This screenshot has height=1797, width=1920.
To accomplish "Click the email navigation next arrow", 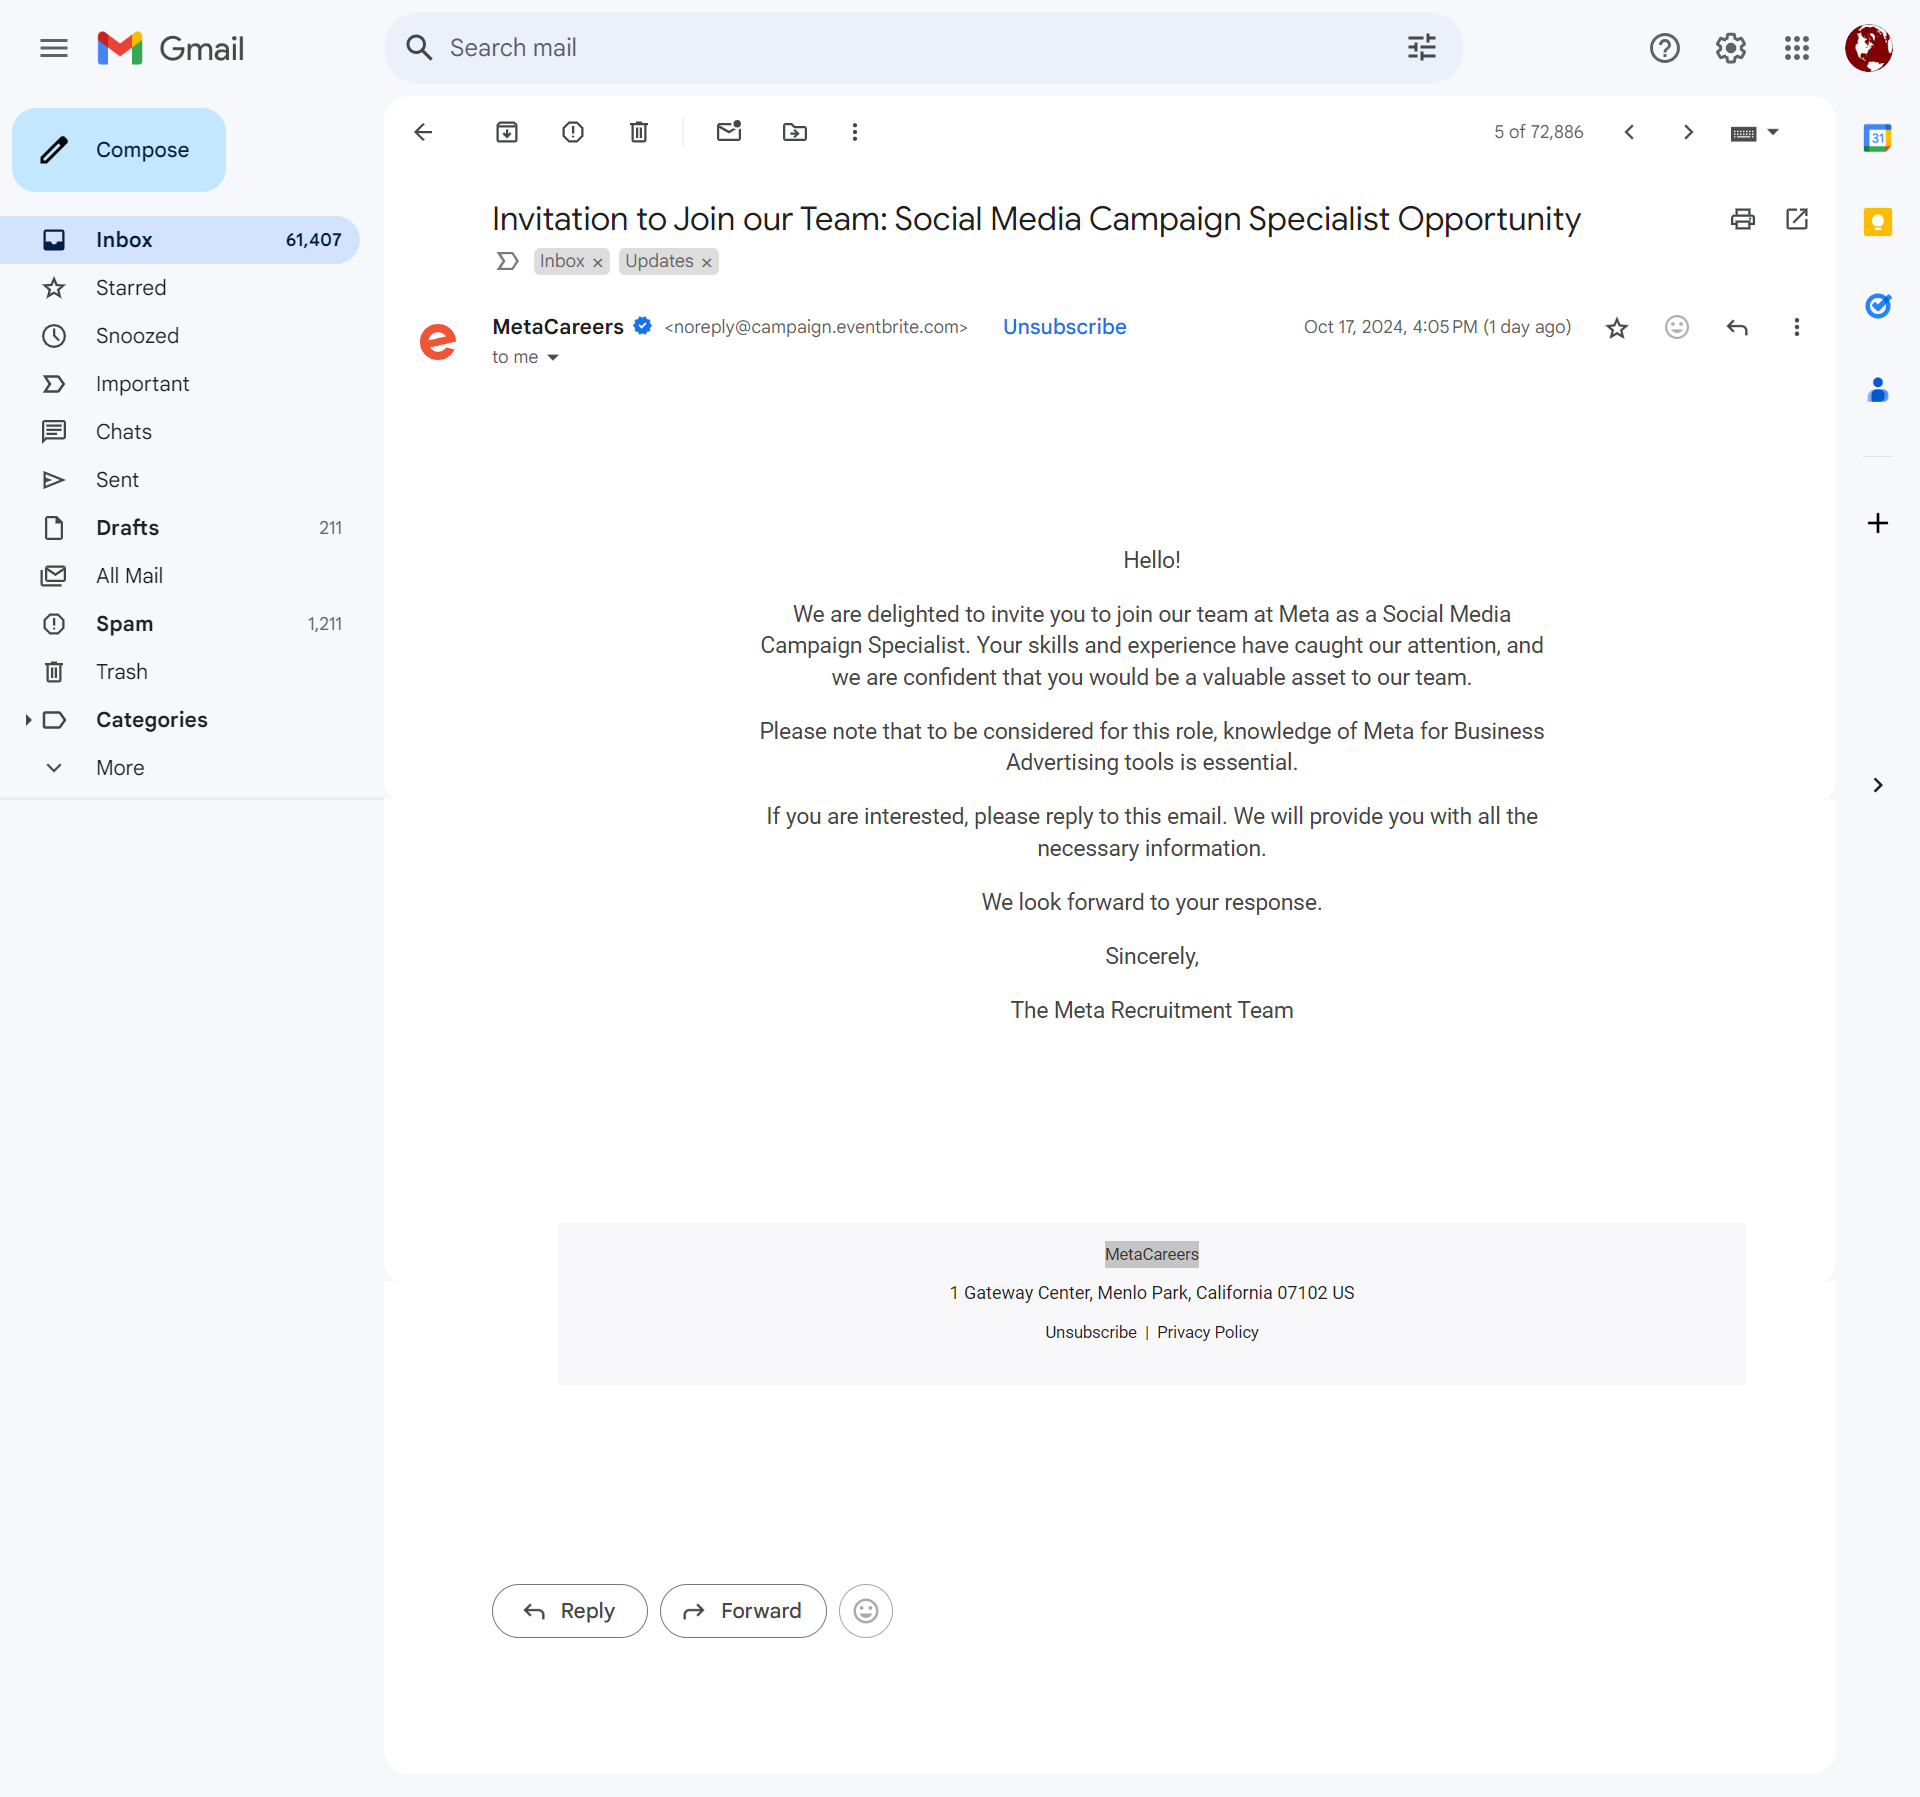I will (x=1685, y=132).
